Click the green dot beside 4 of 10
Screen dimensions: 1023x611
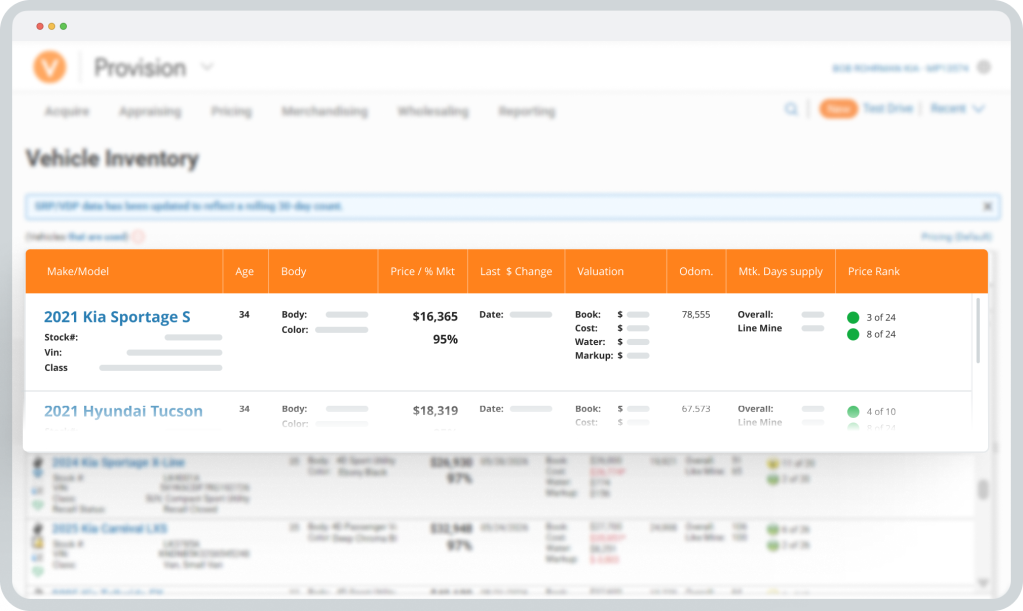pyautogui.click(x=853, y=411)
